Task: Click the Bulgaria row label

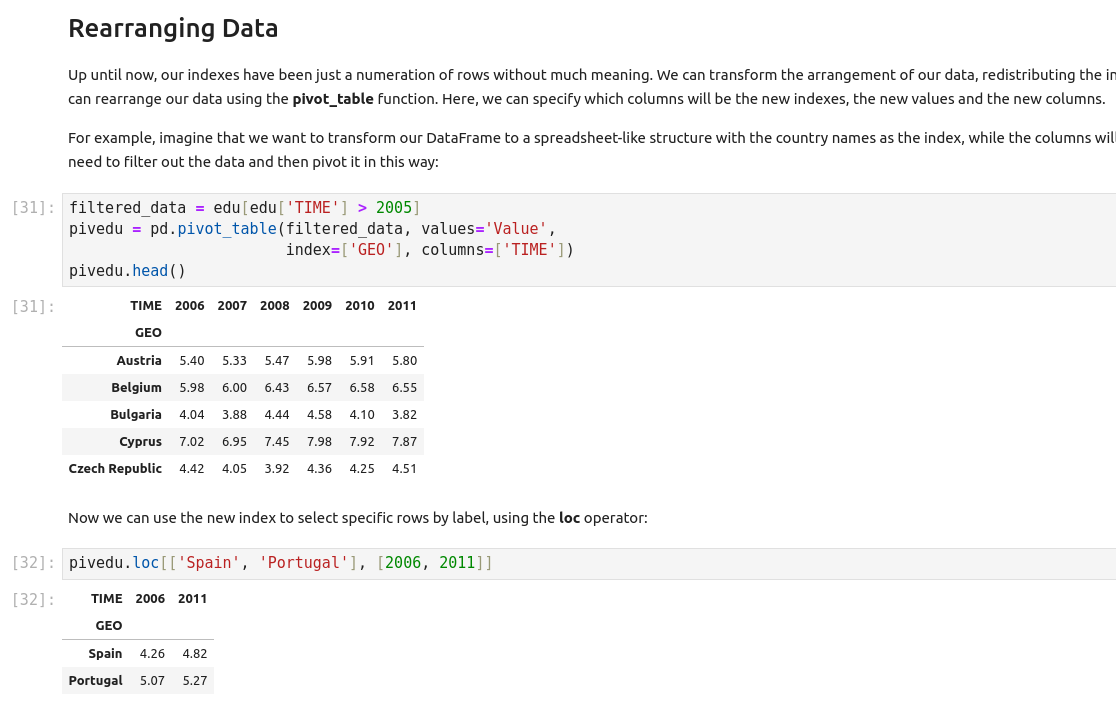Action: (136, 414)
